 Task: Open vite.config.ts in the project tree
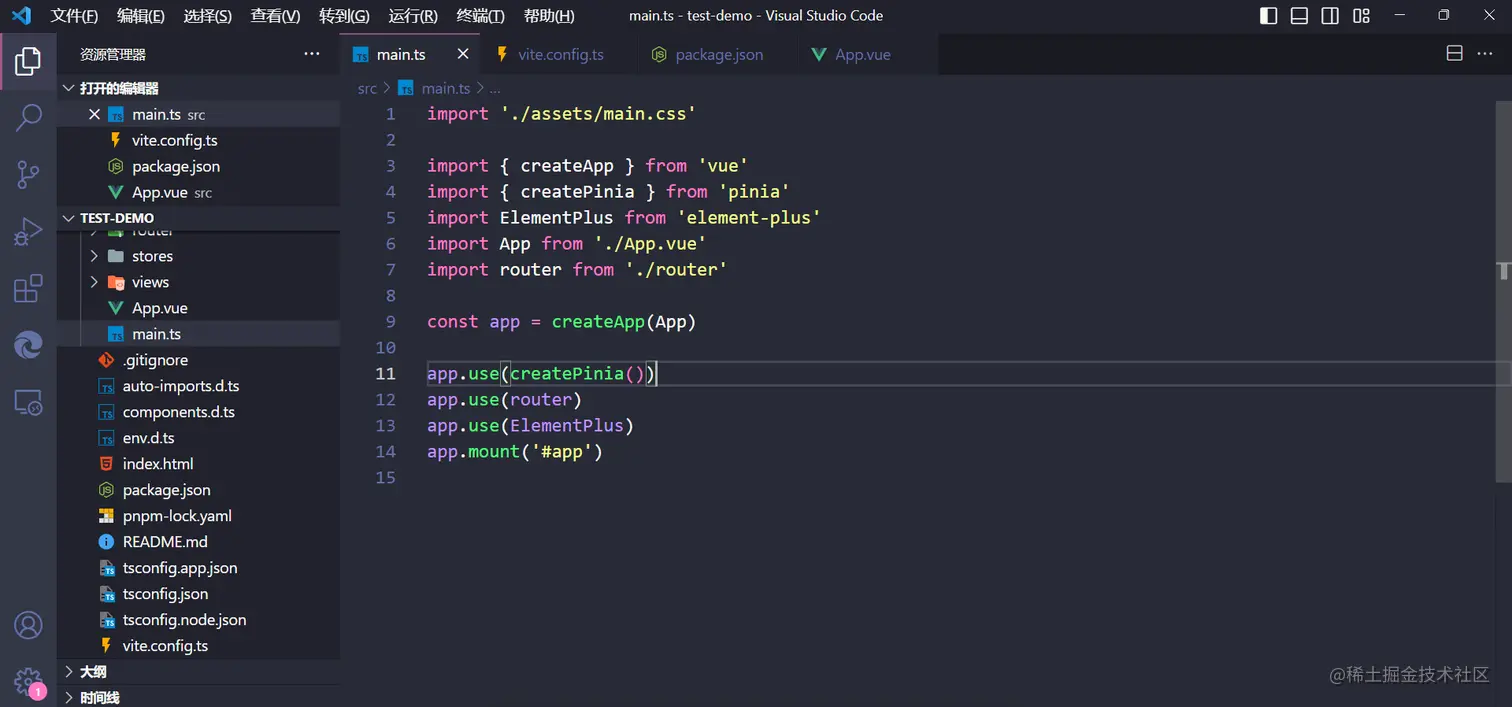(198, 646)
